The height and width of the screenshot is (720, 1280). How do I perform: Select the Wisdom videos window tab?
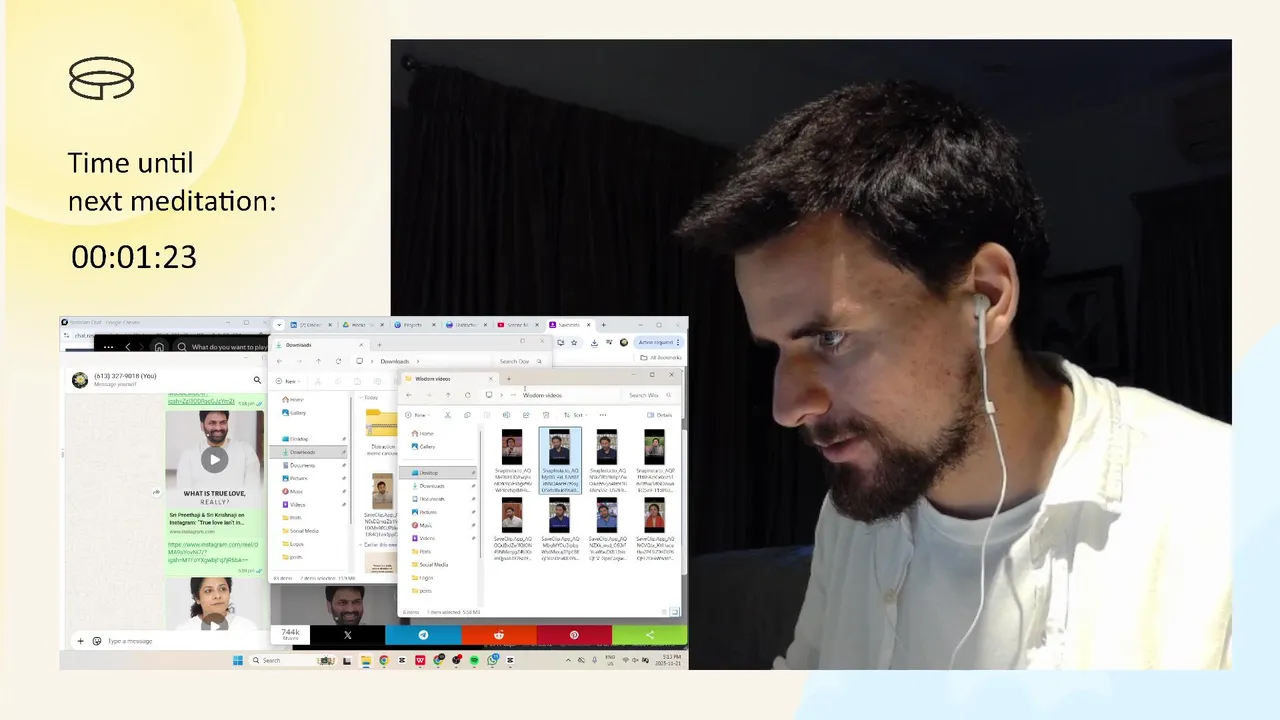448,379
